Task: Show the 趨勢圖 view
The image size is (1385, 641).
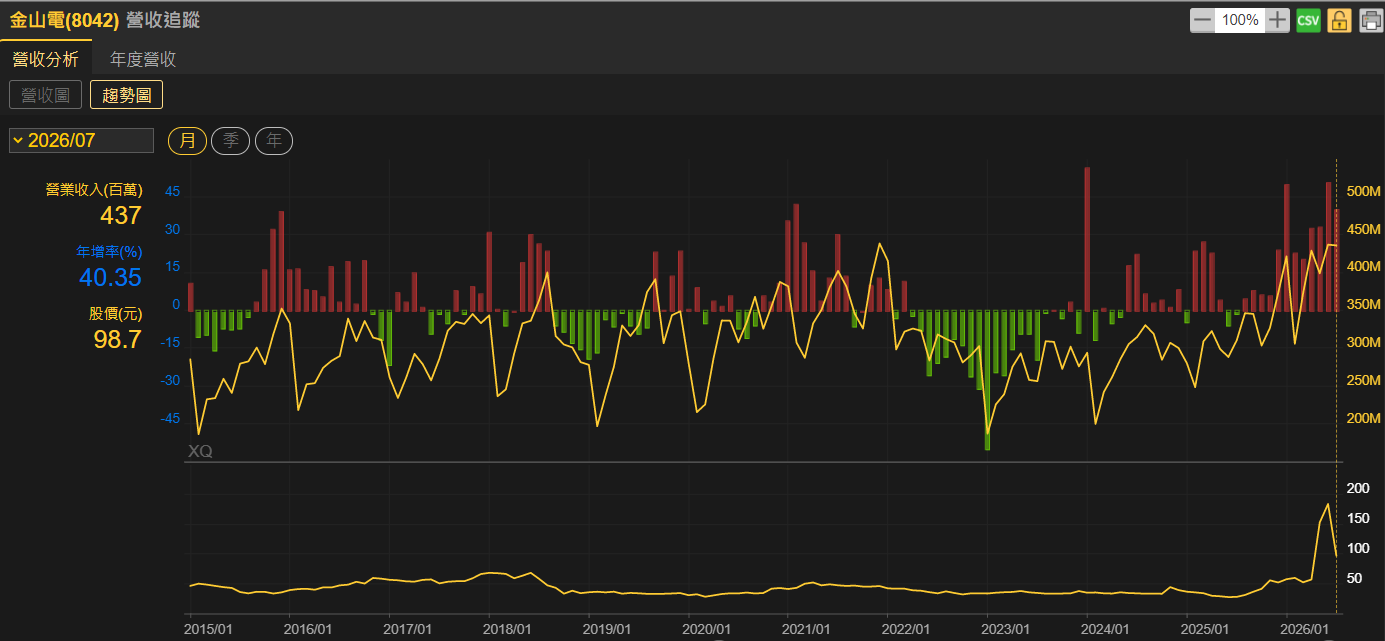Action: [126, 95]
